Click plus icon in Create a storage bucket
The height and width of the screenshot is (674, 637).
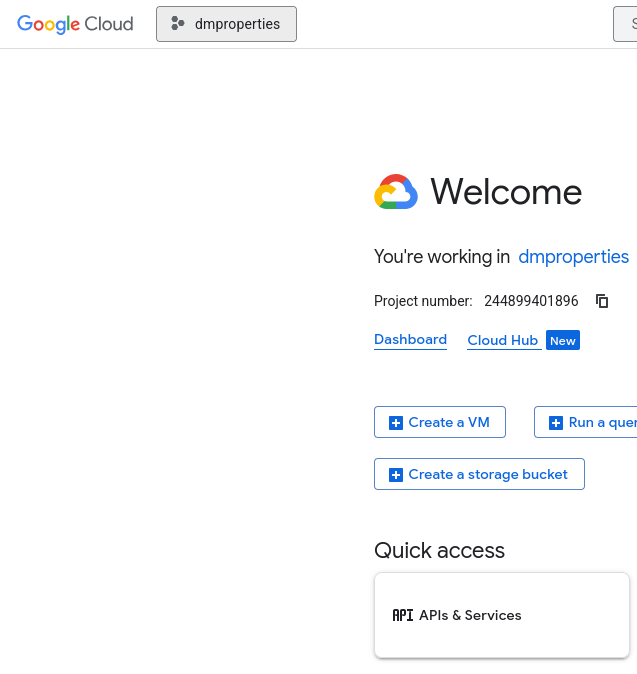[396, 475]
